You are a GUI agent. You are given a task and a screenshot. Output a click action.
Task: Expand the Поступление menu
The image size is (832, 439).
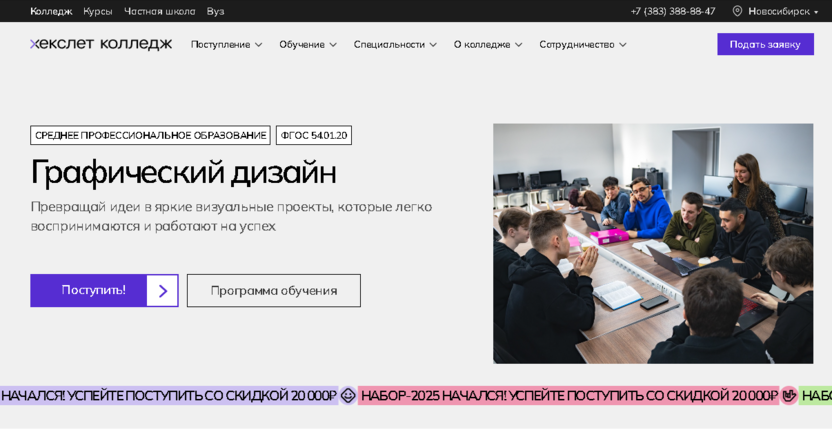227,45
